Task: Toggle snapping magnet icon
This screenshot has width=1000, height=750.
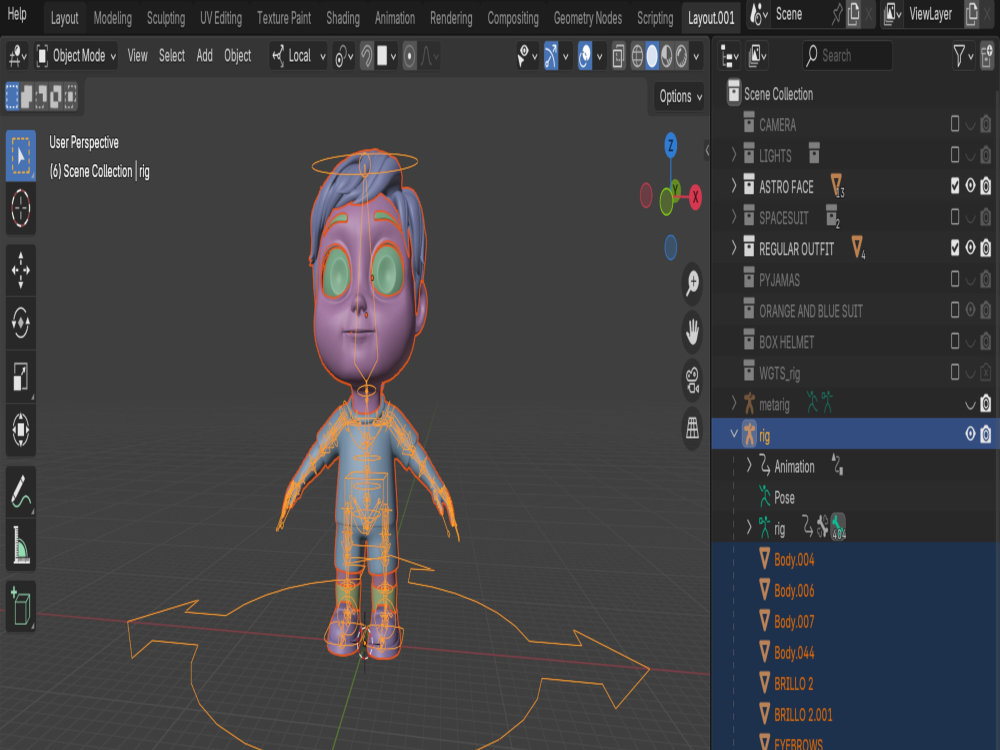Action: (367, 57)
